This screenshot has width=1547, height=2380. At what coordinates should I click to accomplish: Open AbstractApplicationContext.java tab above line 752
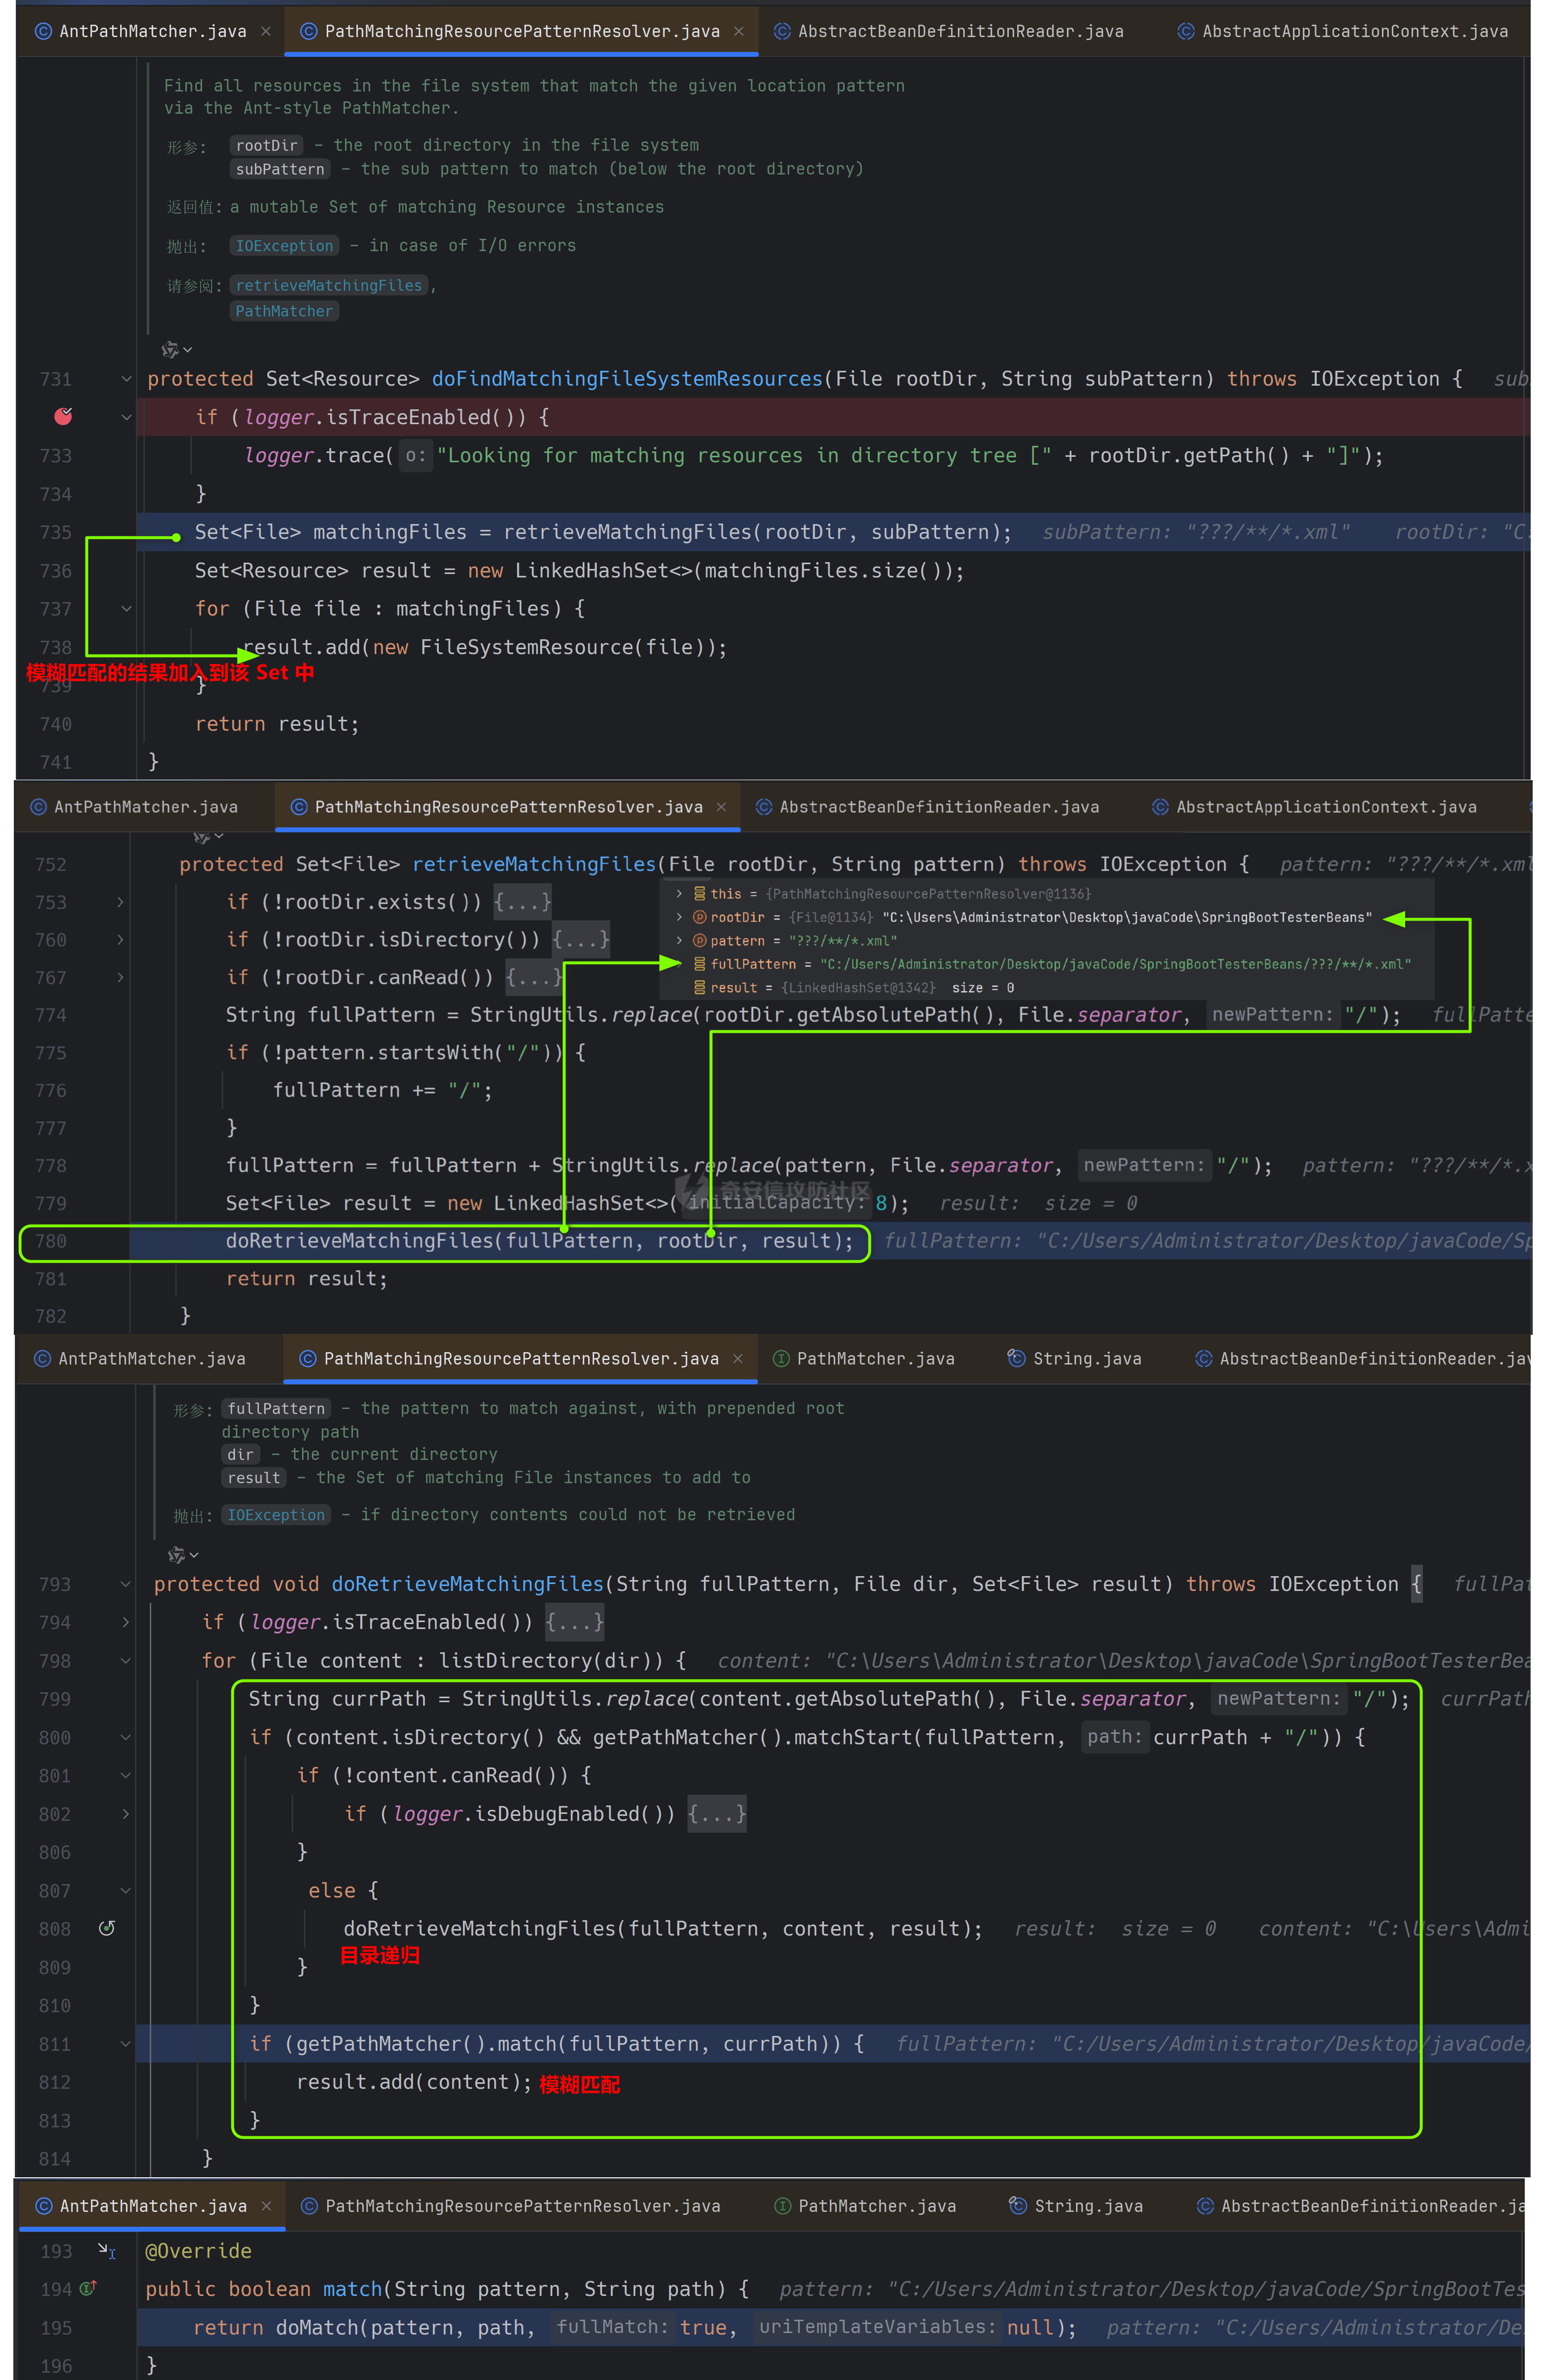(x=1314, y=807)
